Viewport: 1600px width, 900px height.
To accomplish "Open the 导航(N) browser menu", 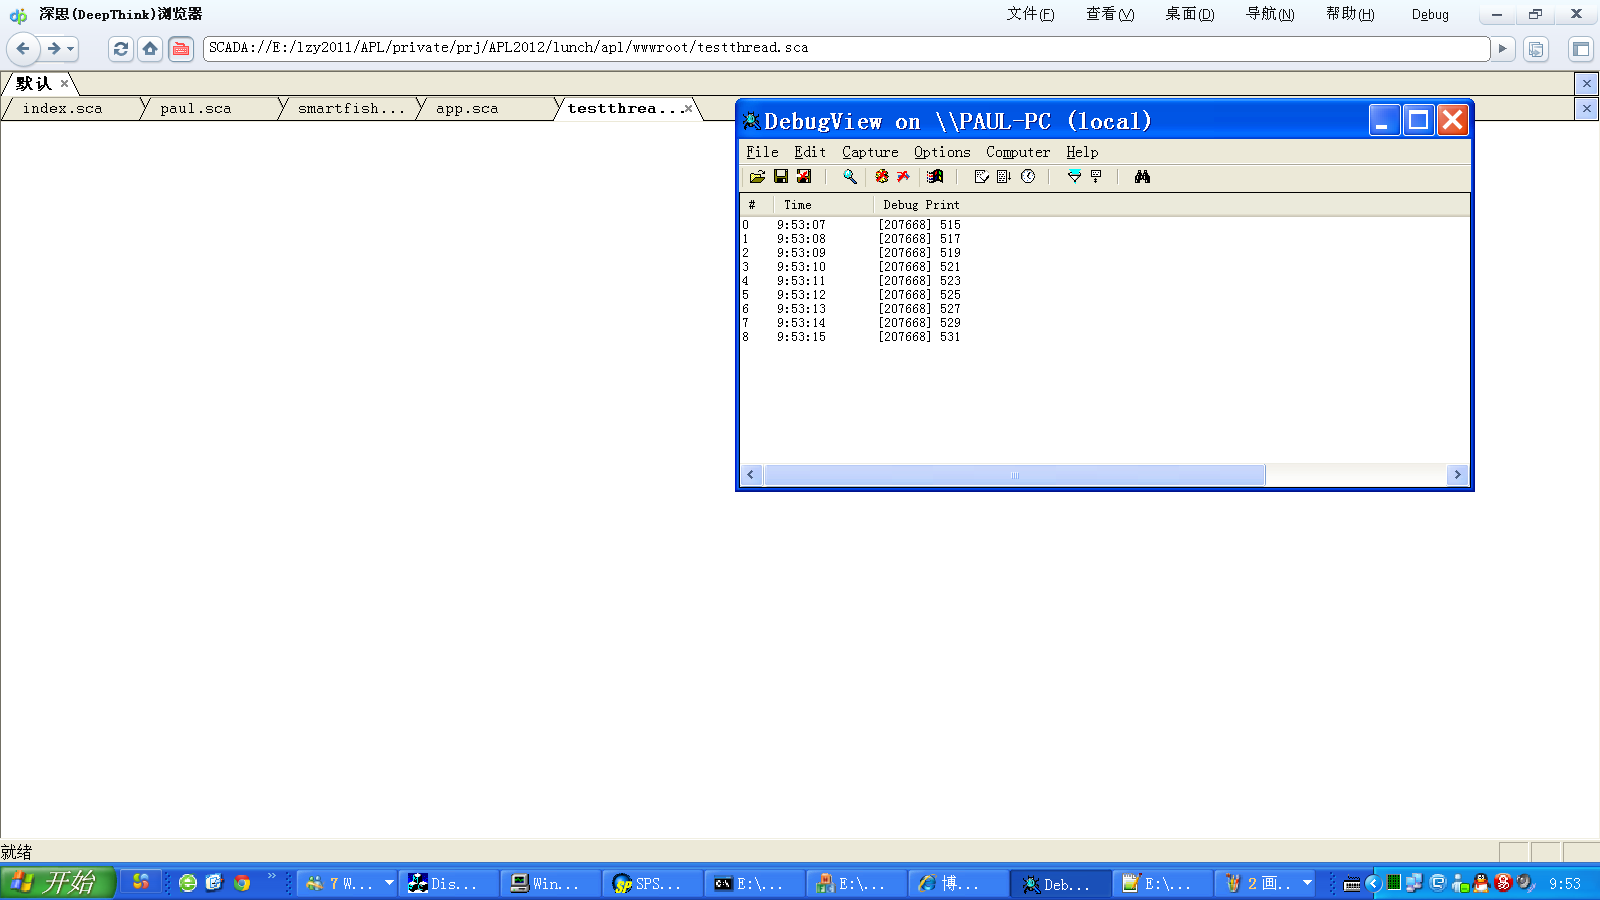I will point(1270,14).
